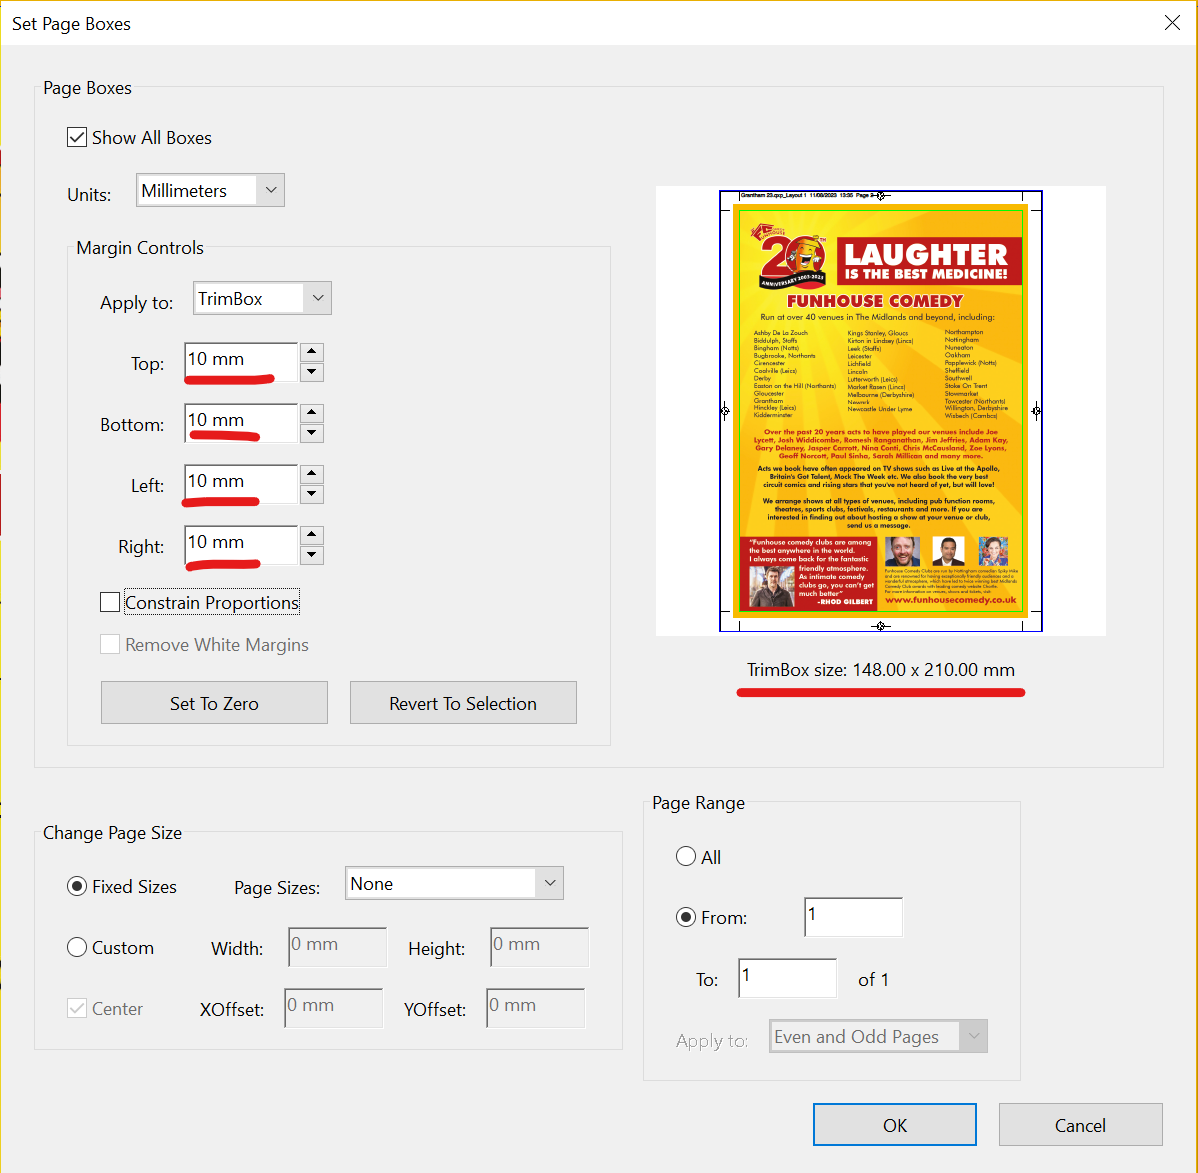The image size is (1198, 1173).
Task: Click the Cancel button
Action: coord(1080,1125)
